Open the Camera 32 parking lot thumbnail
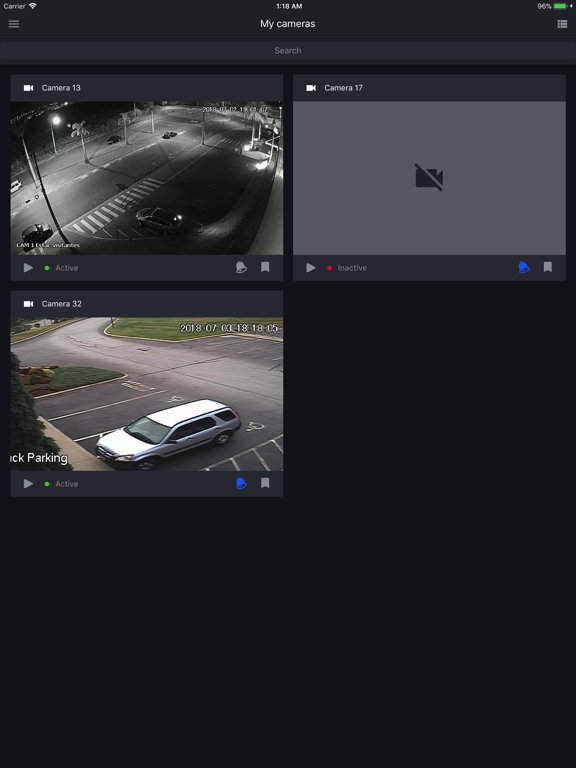576x768 pixels. pos(146,394)
